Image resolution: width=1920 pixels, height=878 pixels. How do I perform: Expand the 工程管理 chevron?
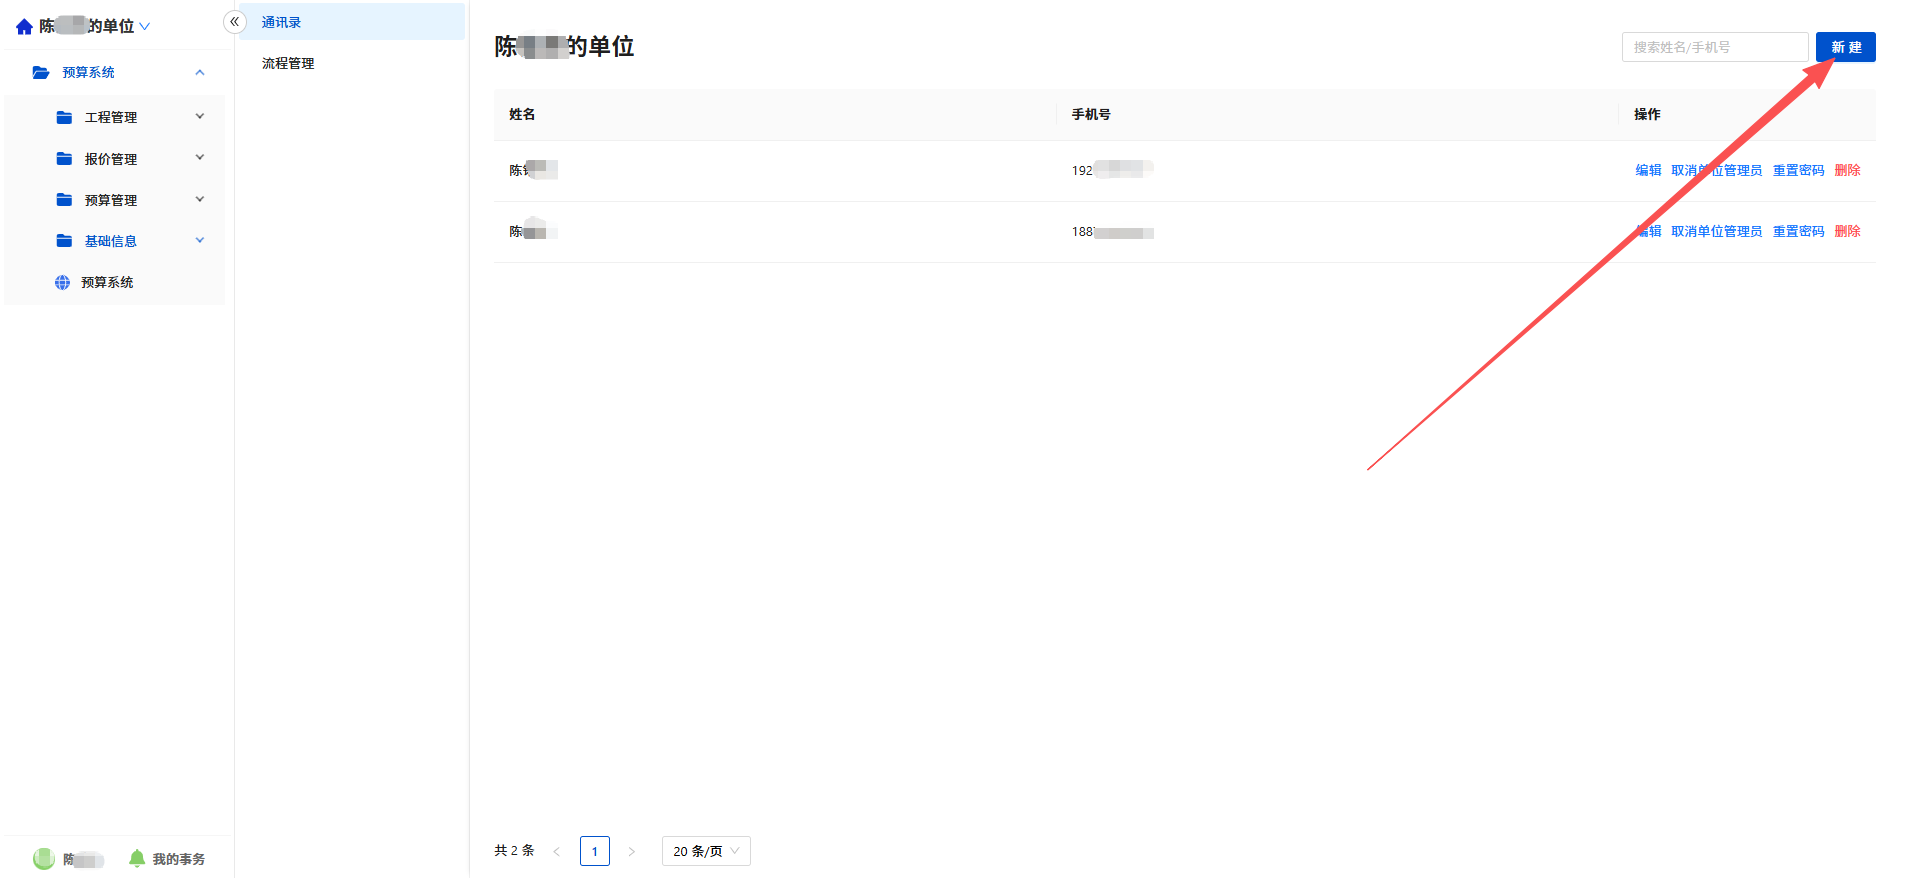[x=200, y=117]
